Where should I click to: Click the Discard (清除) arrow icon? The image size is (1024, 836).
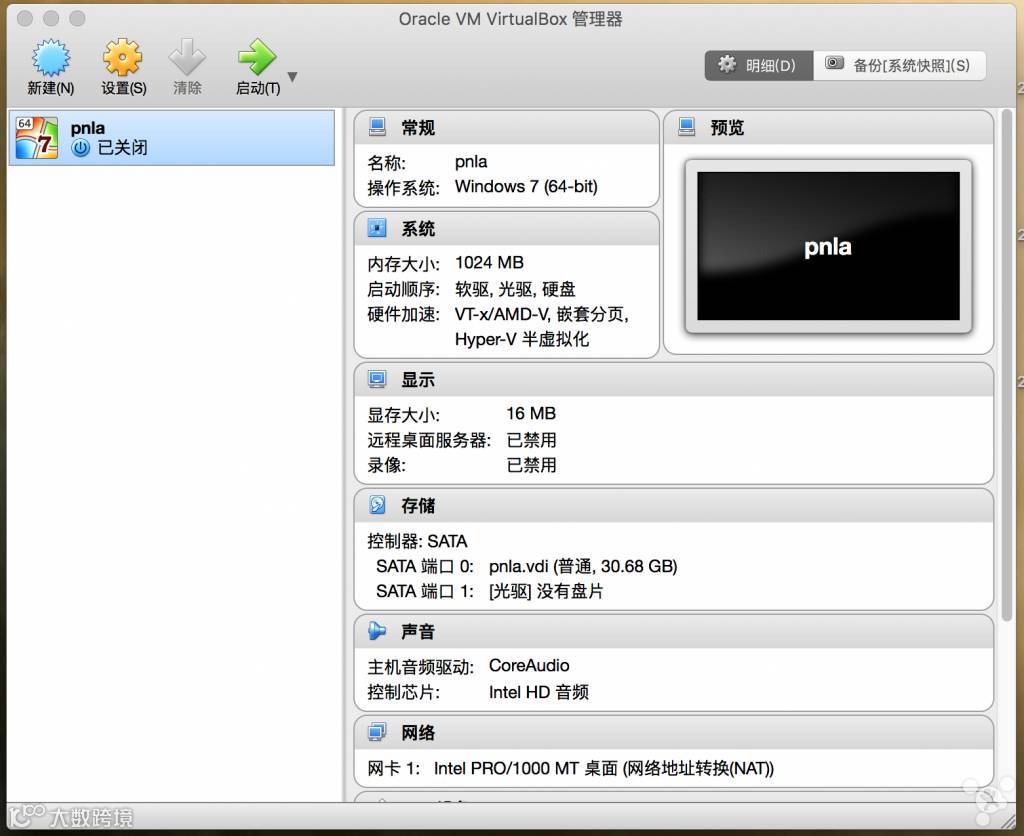pyautogui.click(x=187, y=57)
